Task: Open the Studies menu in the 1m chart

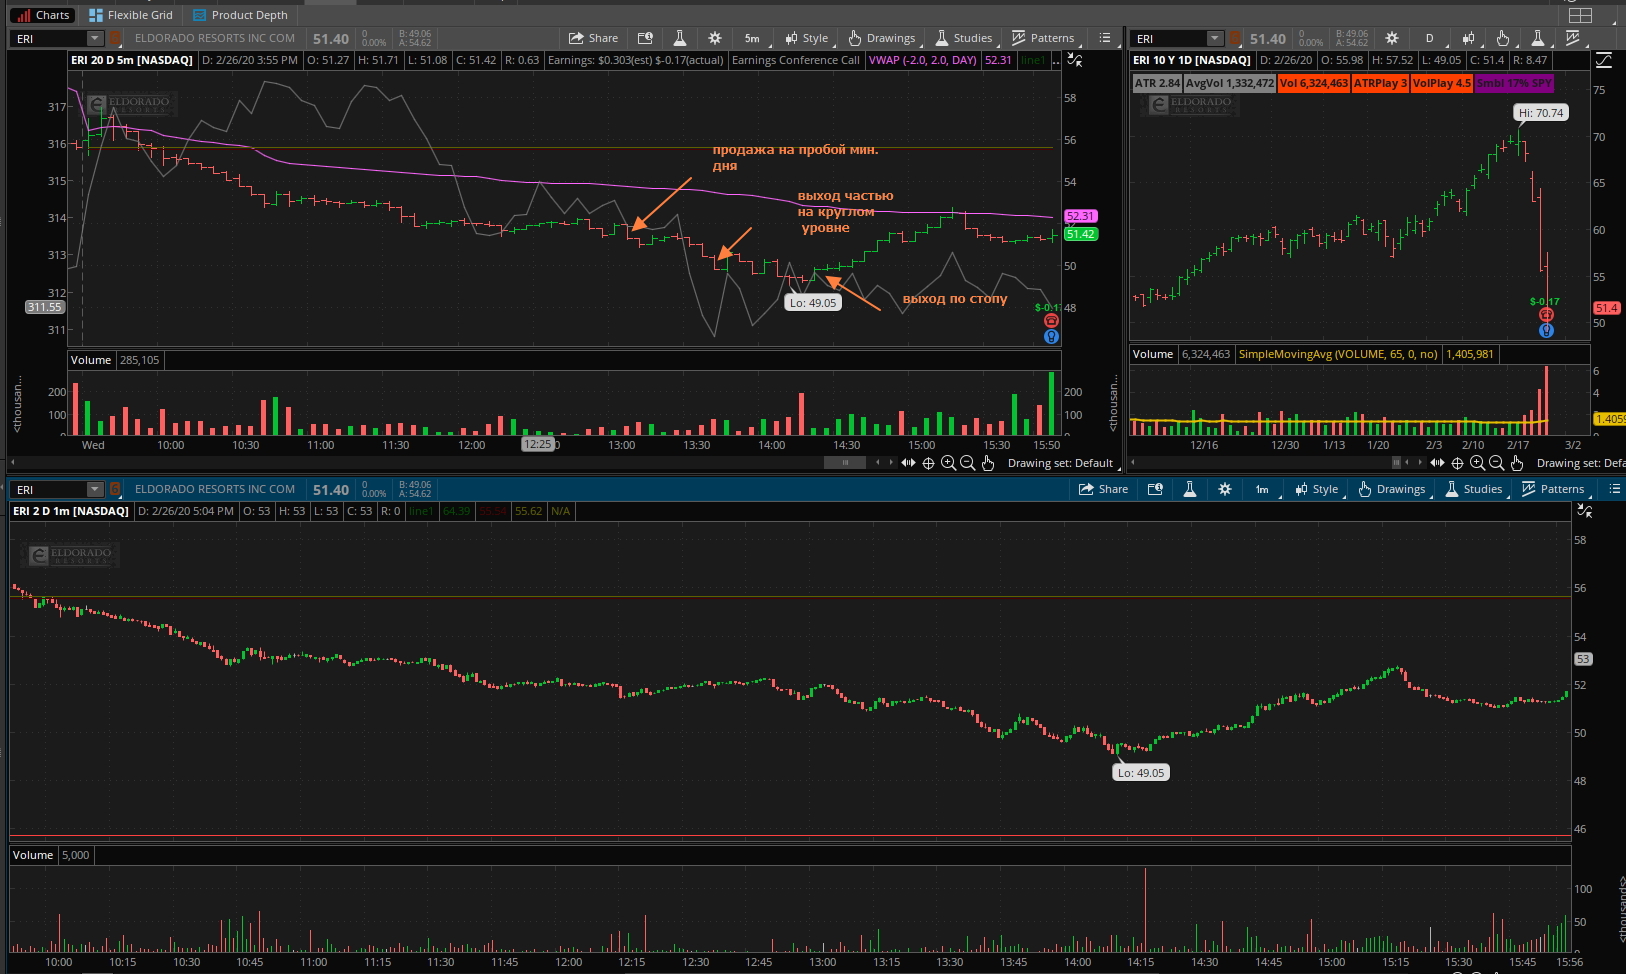Action: tap(1474, 489)
